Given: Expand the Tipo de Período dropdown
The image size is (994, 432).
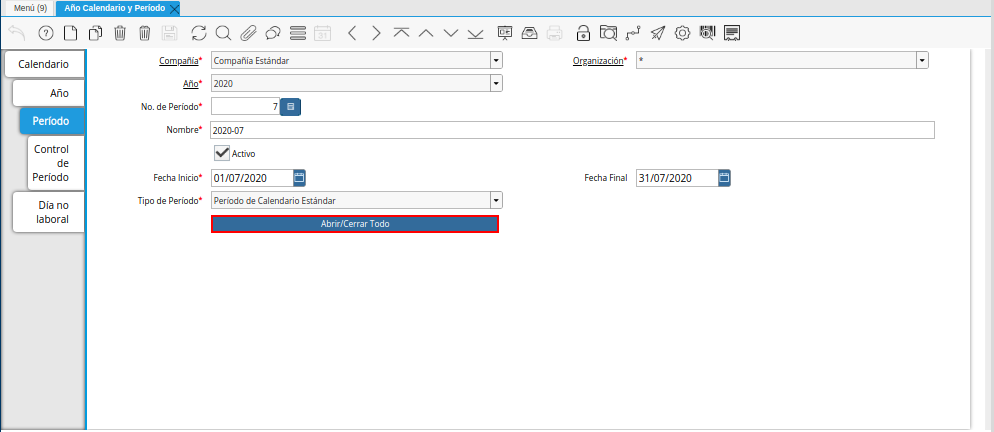Looking at the screenshot, I should pos(496,200).
